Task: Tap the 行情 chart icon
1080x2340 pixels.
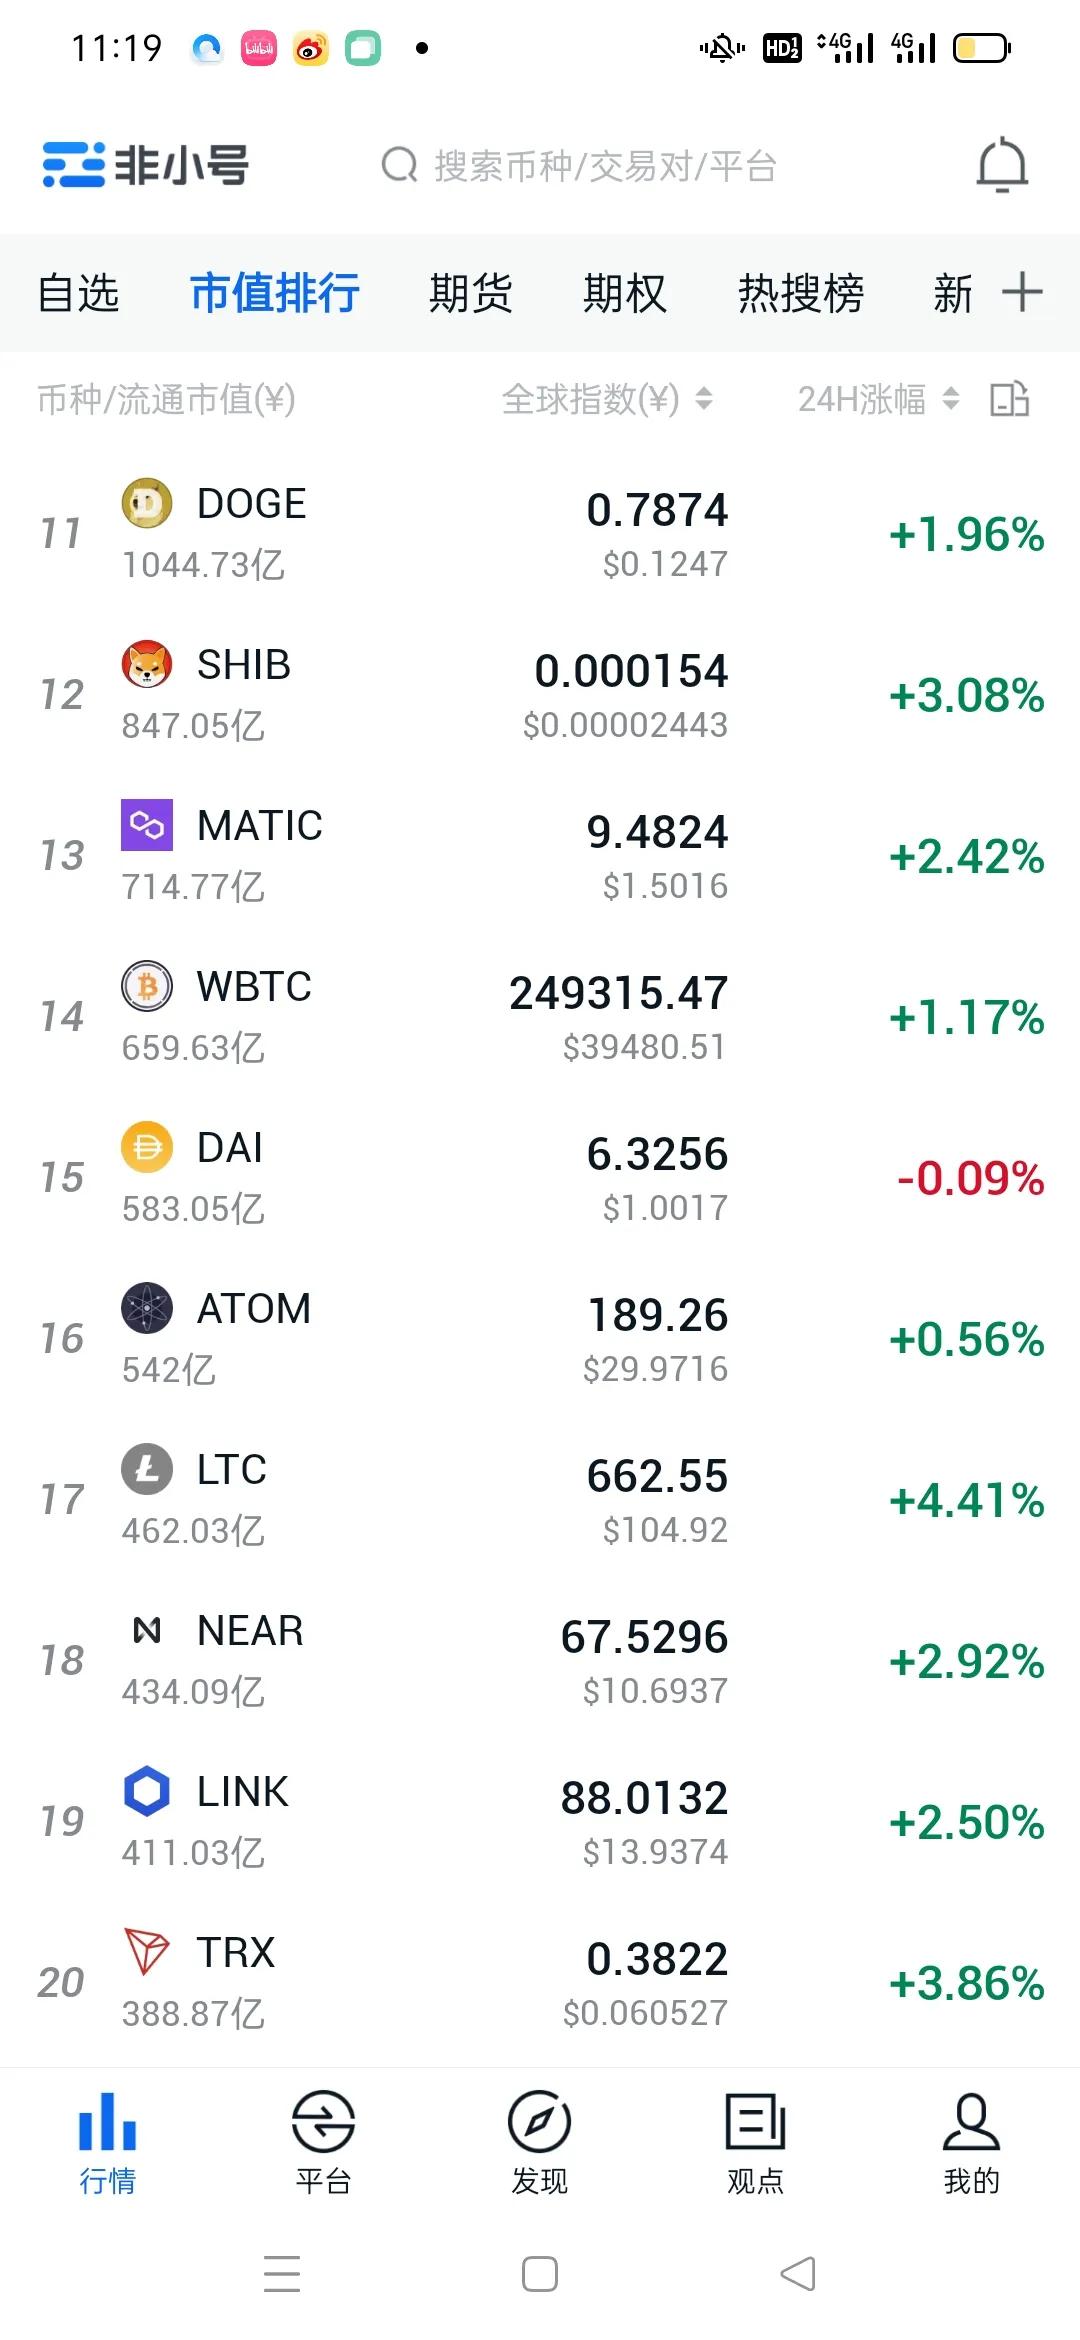Action: [107, 2120]
